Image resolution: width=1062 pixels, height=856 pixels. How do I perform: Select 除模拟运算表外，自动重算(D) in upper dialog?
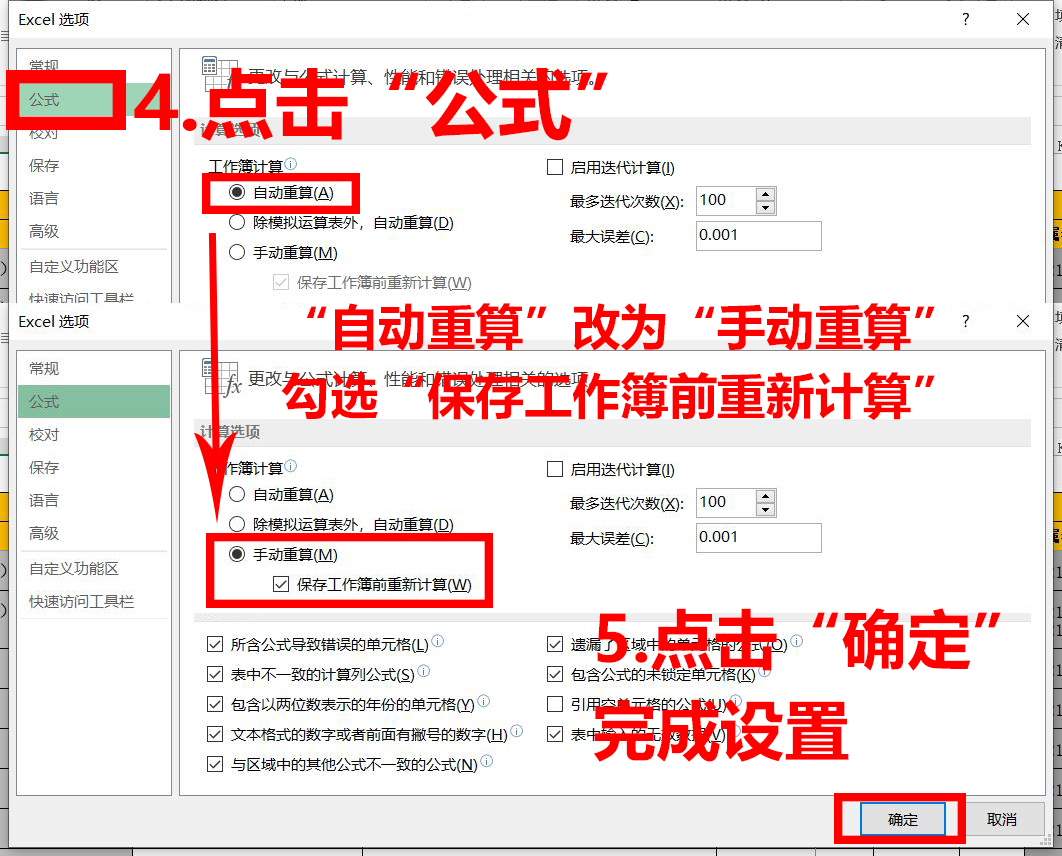click(236, 222)
